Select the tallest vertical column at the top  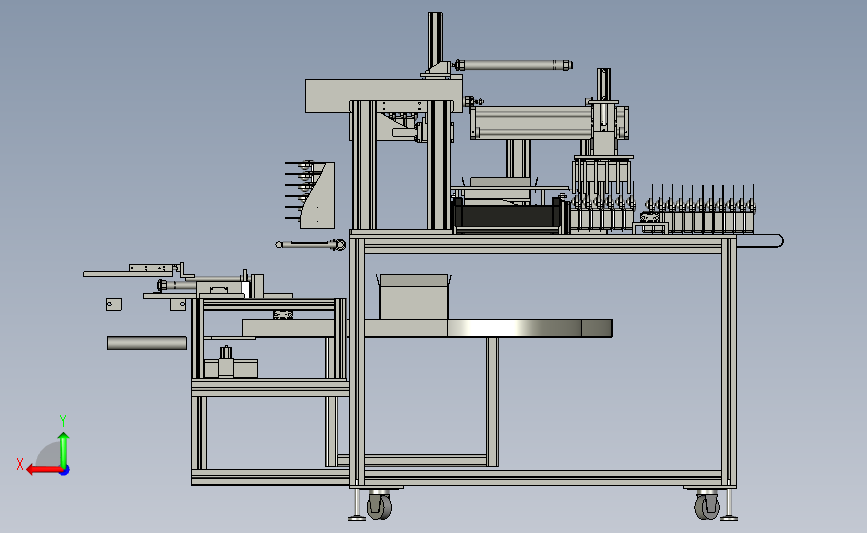coord(435,40)
